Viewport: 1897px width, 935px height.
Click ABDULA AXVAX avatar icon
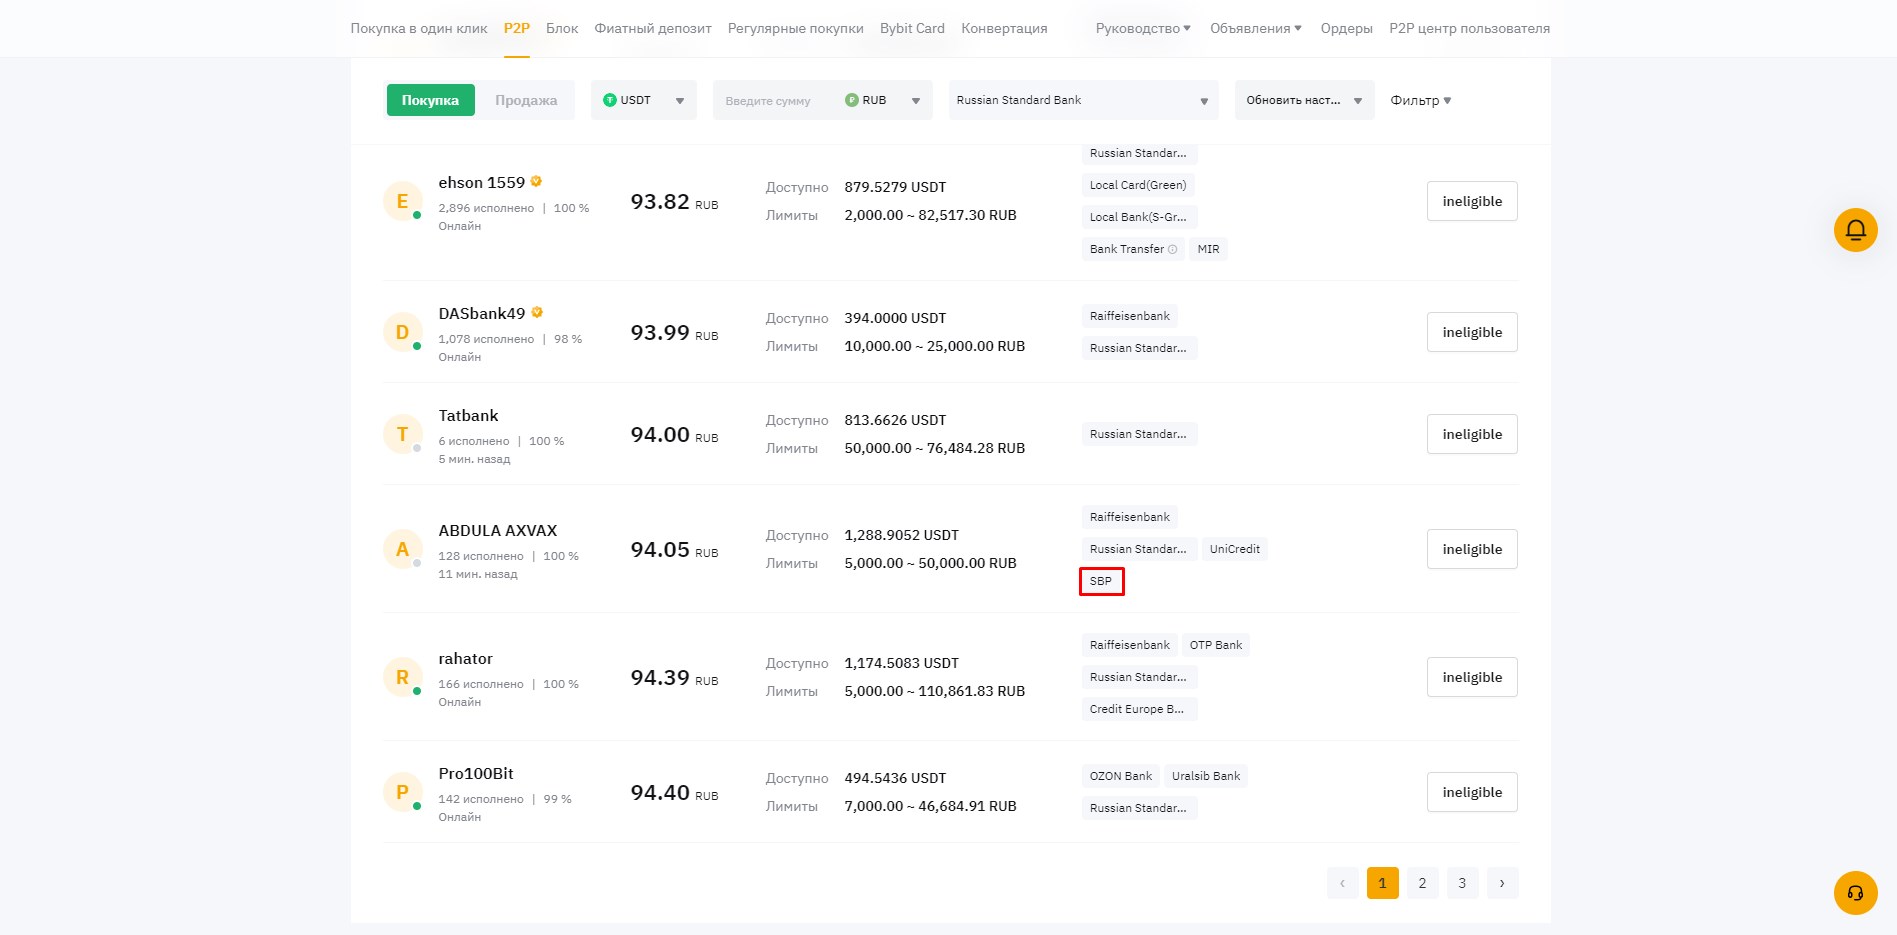pyautogui.click(x=402, y=549)
